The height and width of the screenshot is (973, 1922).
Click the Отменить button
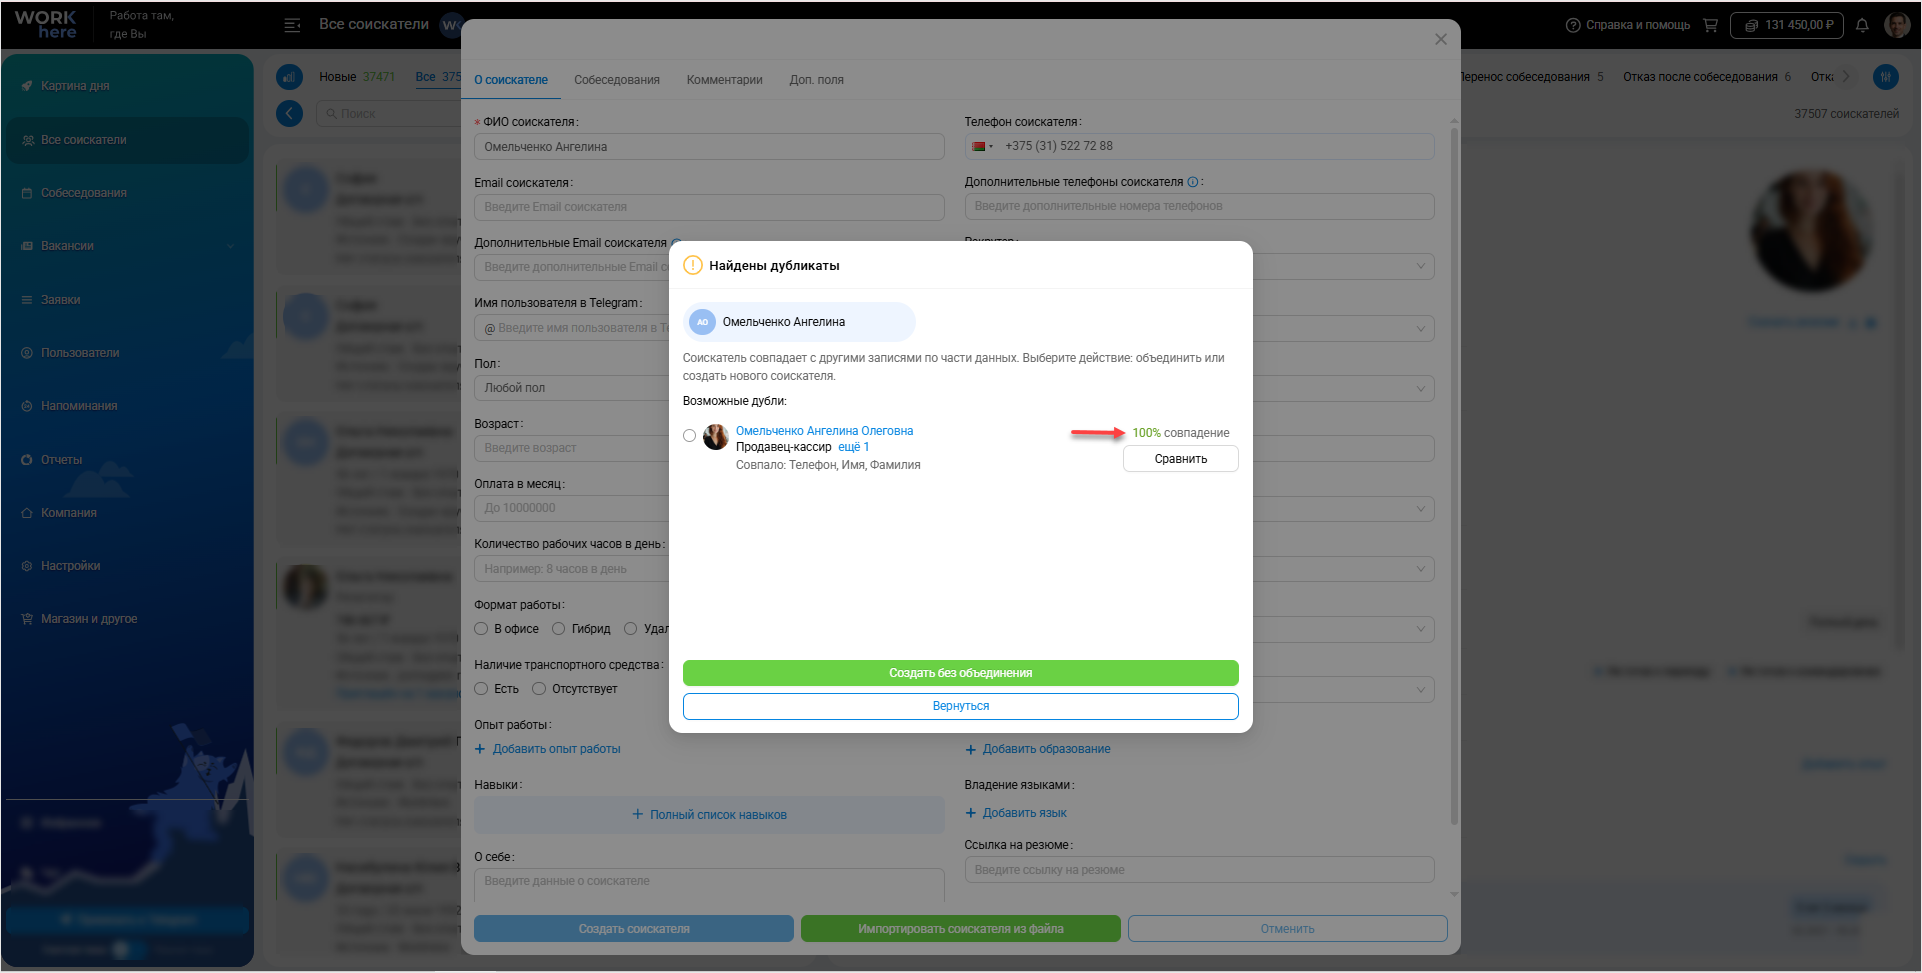(1287, 929)
